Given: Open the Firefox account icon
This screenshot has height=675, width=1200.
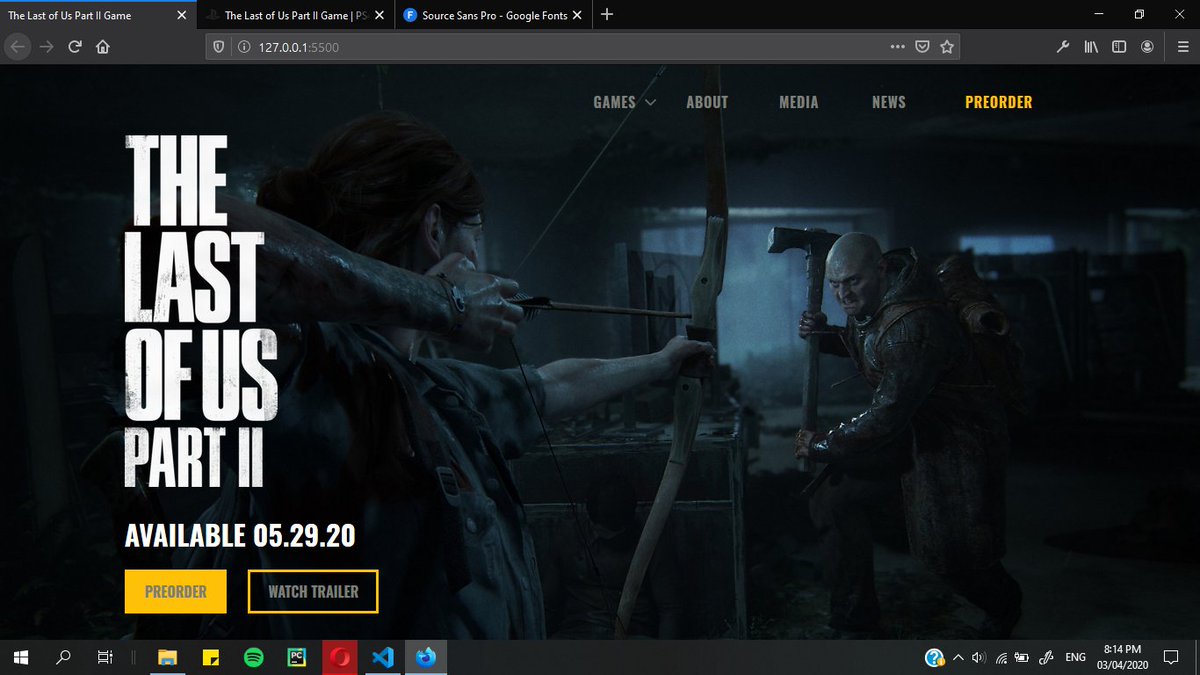Looking at the screenshot, I should coord(1148,47).
